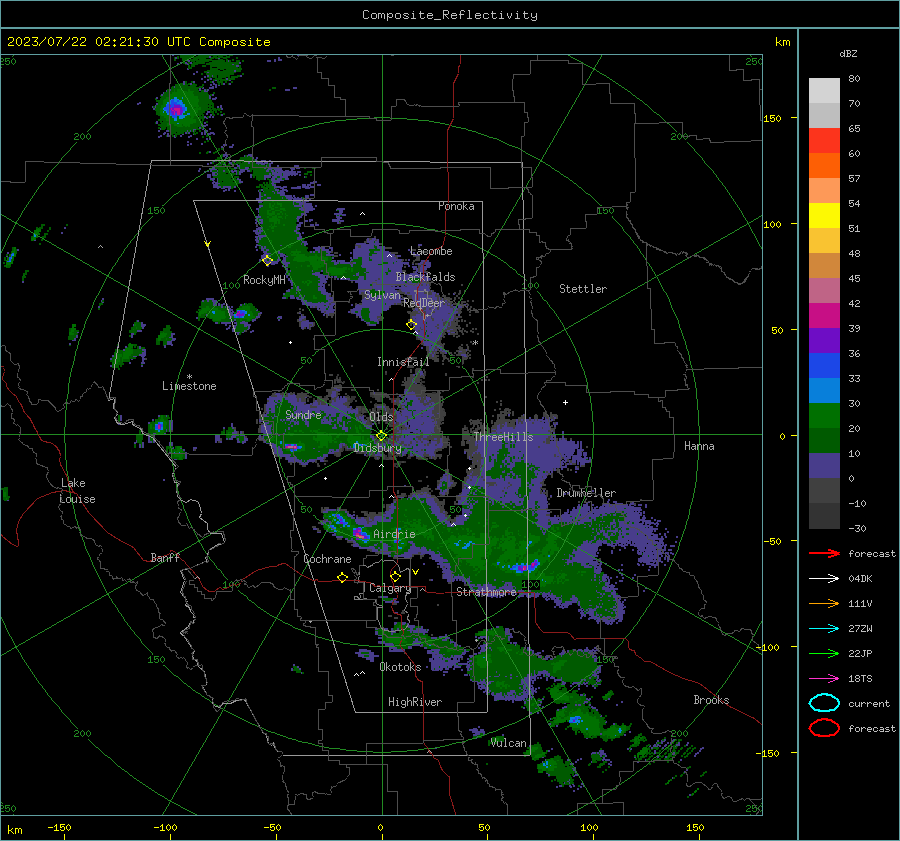The width and height of the screenshot is (900, 841).
Task: Click the yellow diamond marker near Cochrane
Action: [342, 577]
